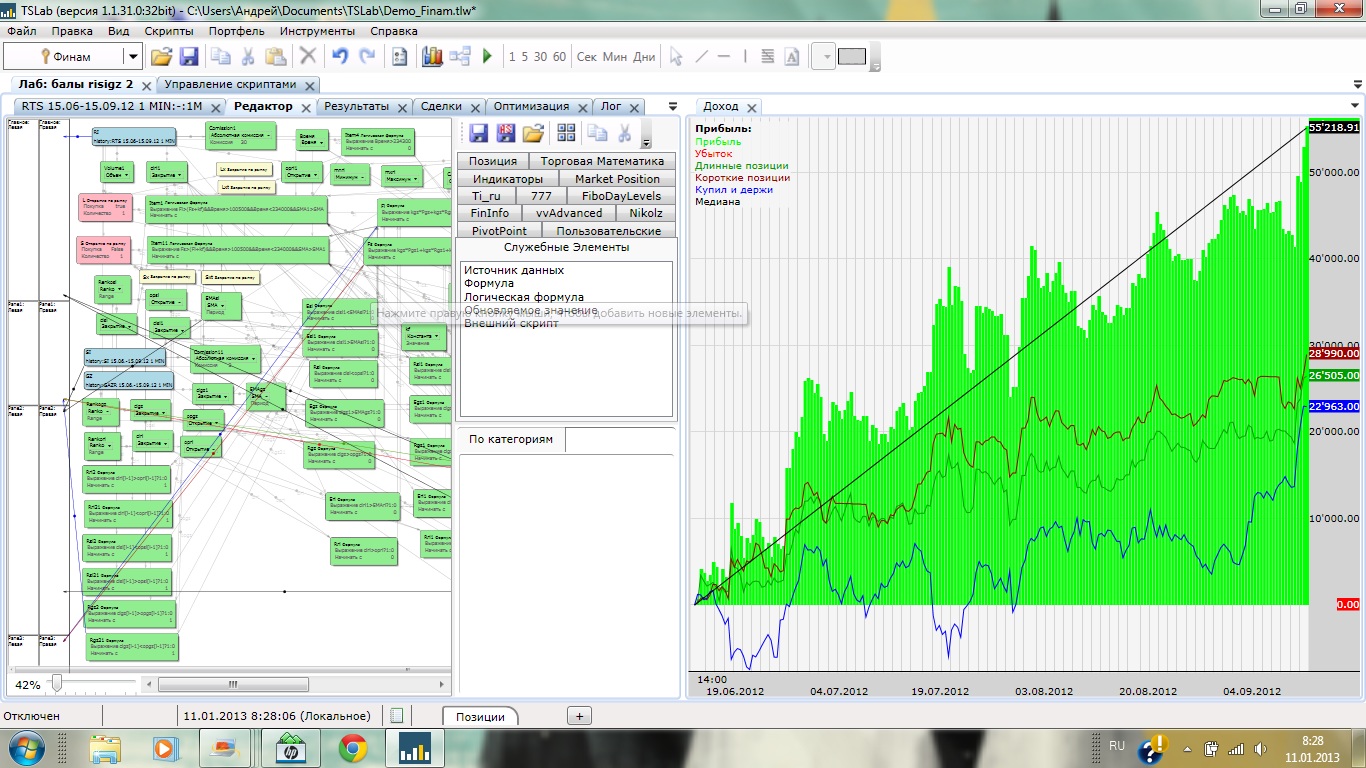
Task: Choose the 30 interval value
Action: (540, 57)
